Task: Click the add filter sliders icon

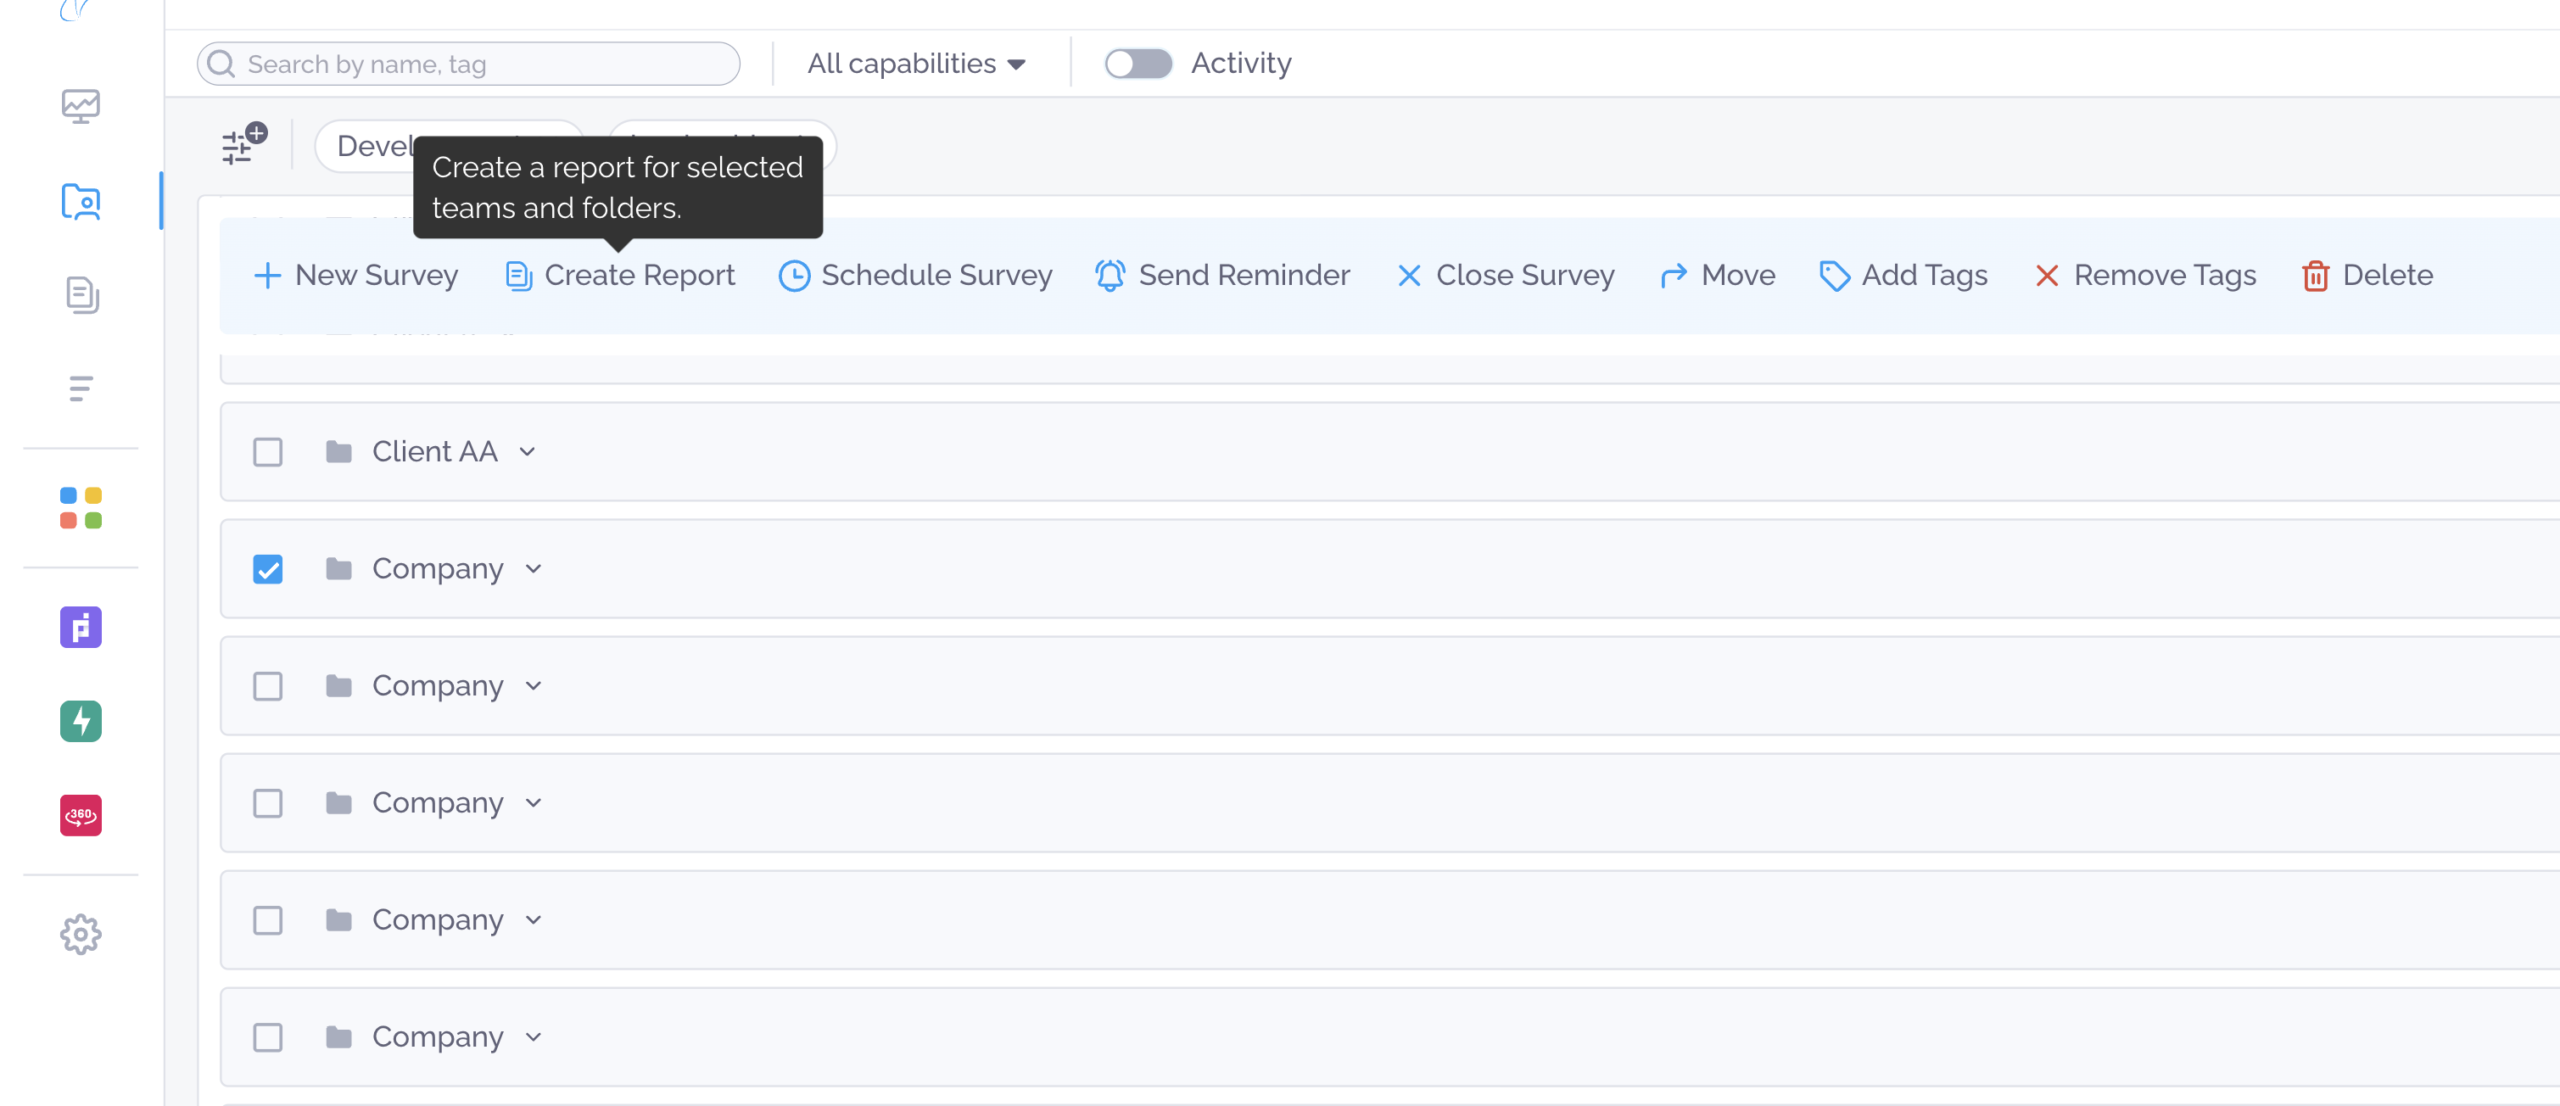Action: 243,146
